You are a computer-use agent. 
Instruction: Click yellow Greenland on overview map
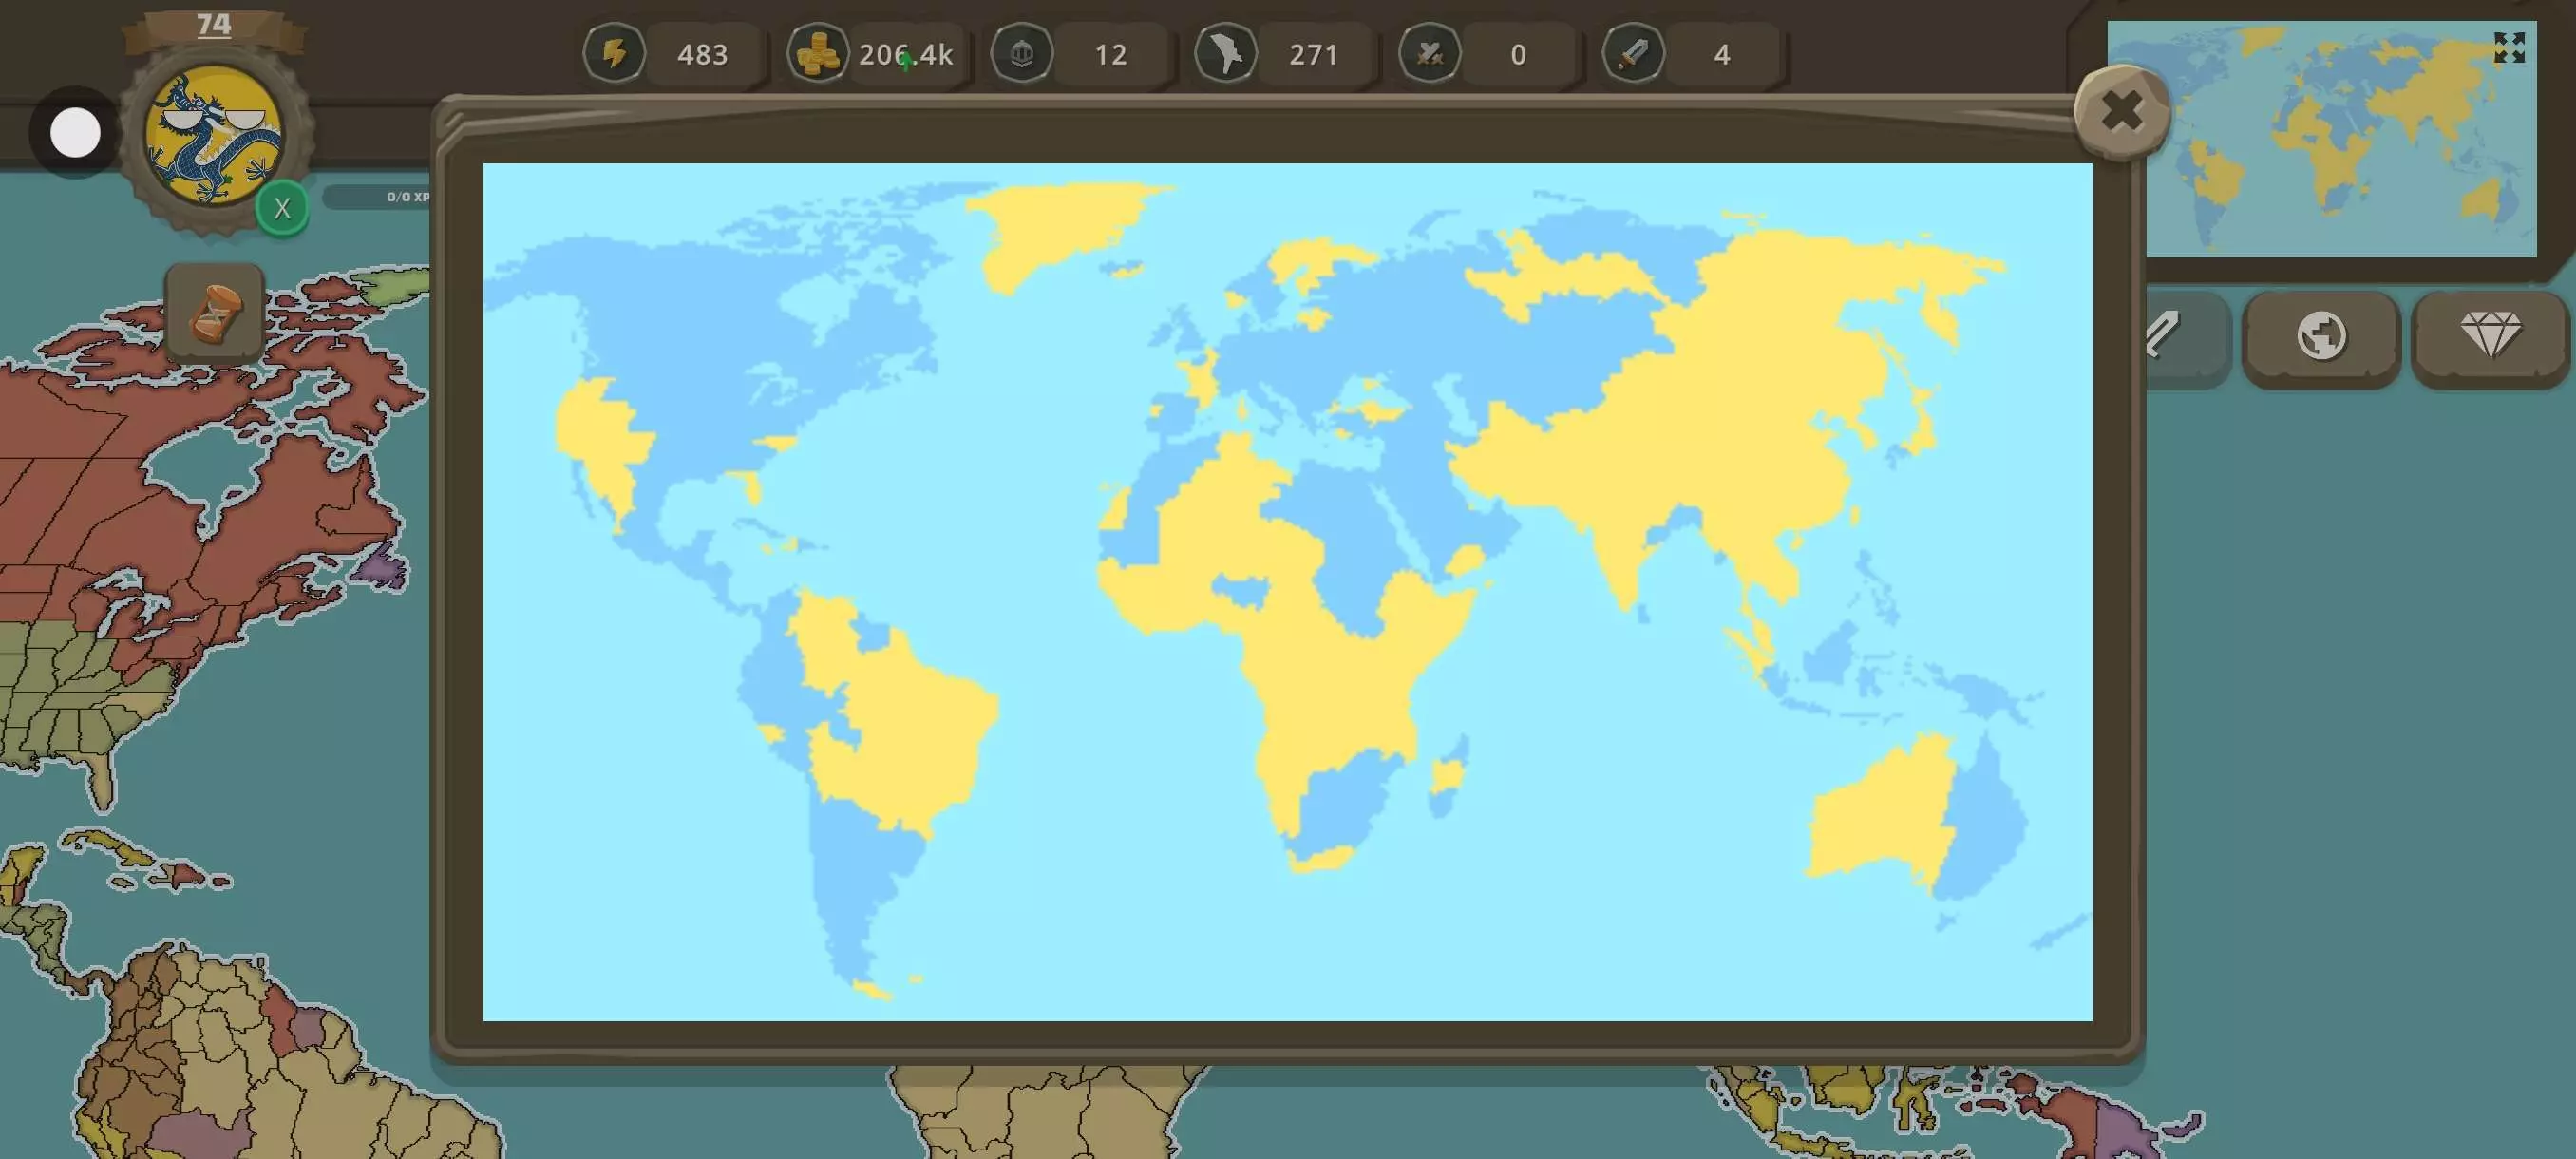click(1050, 225)
